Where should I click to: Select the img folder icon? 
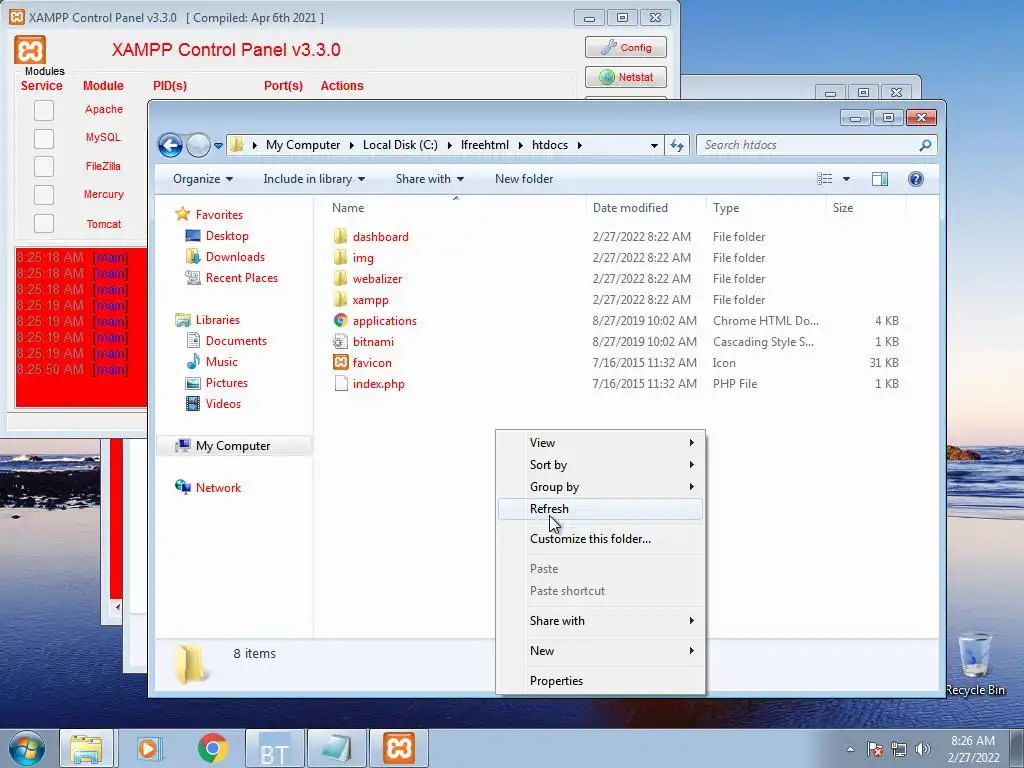[x=340, y=257]
